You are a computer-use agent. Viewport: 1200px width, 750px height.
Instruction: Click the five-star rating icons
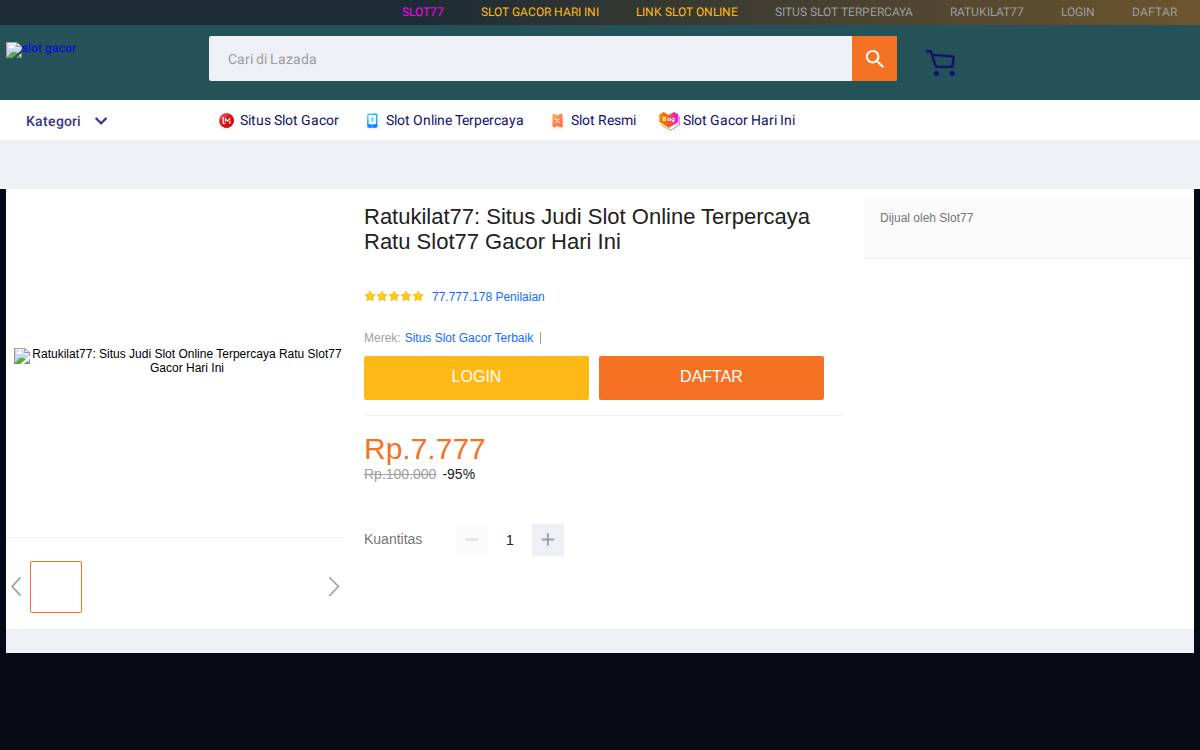pyautogui.click(x=394, y=297)
